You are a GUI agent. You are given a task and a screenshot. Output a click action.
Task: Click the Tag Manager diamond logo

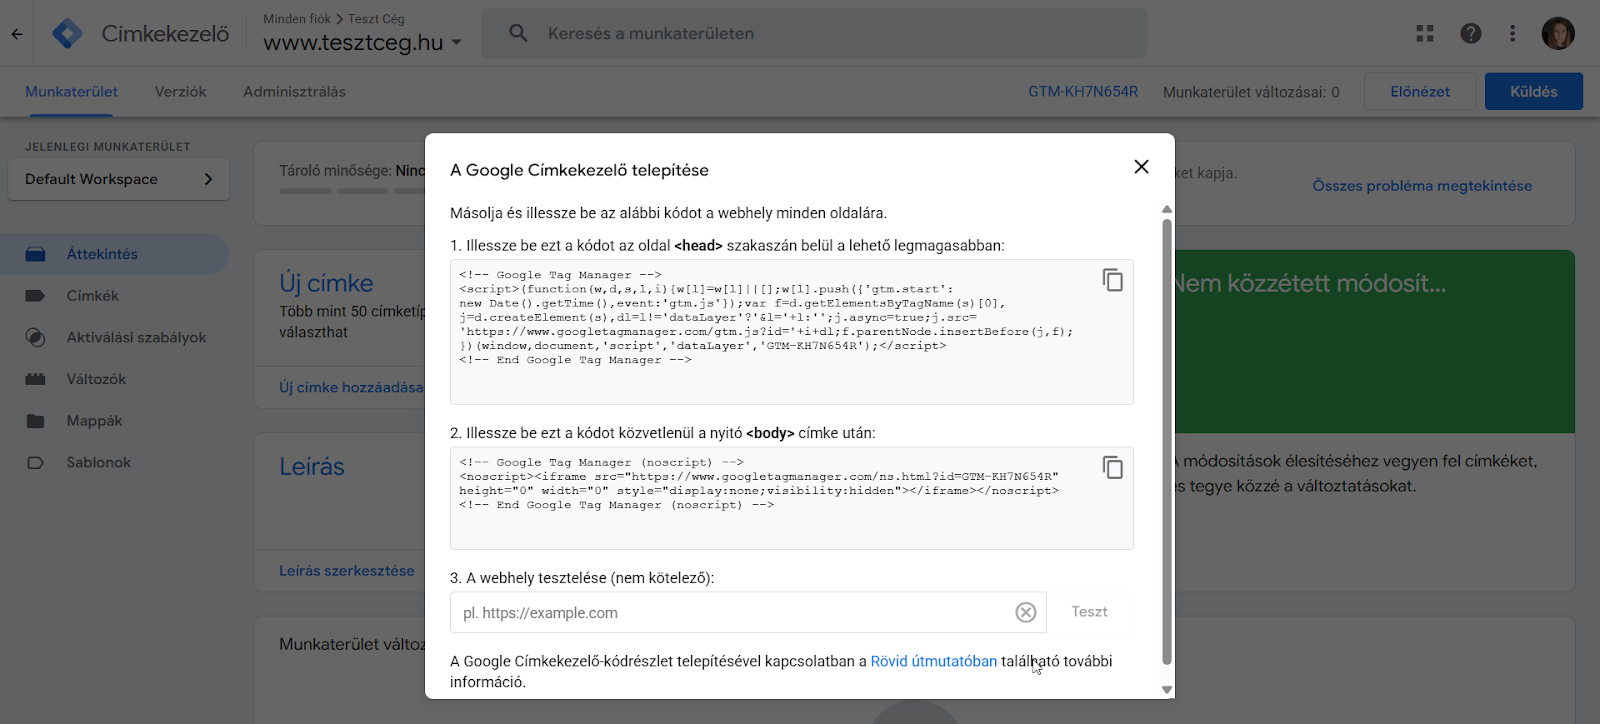click(x=68, y=33)
